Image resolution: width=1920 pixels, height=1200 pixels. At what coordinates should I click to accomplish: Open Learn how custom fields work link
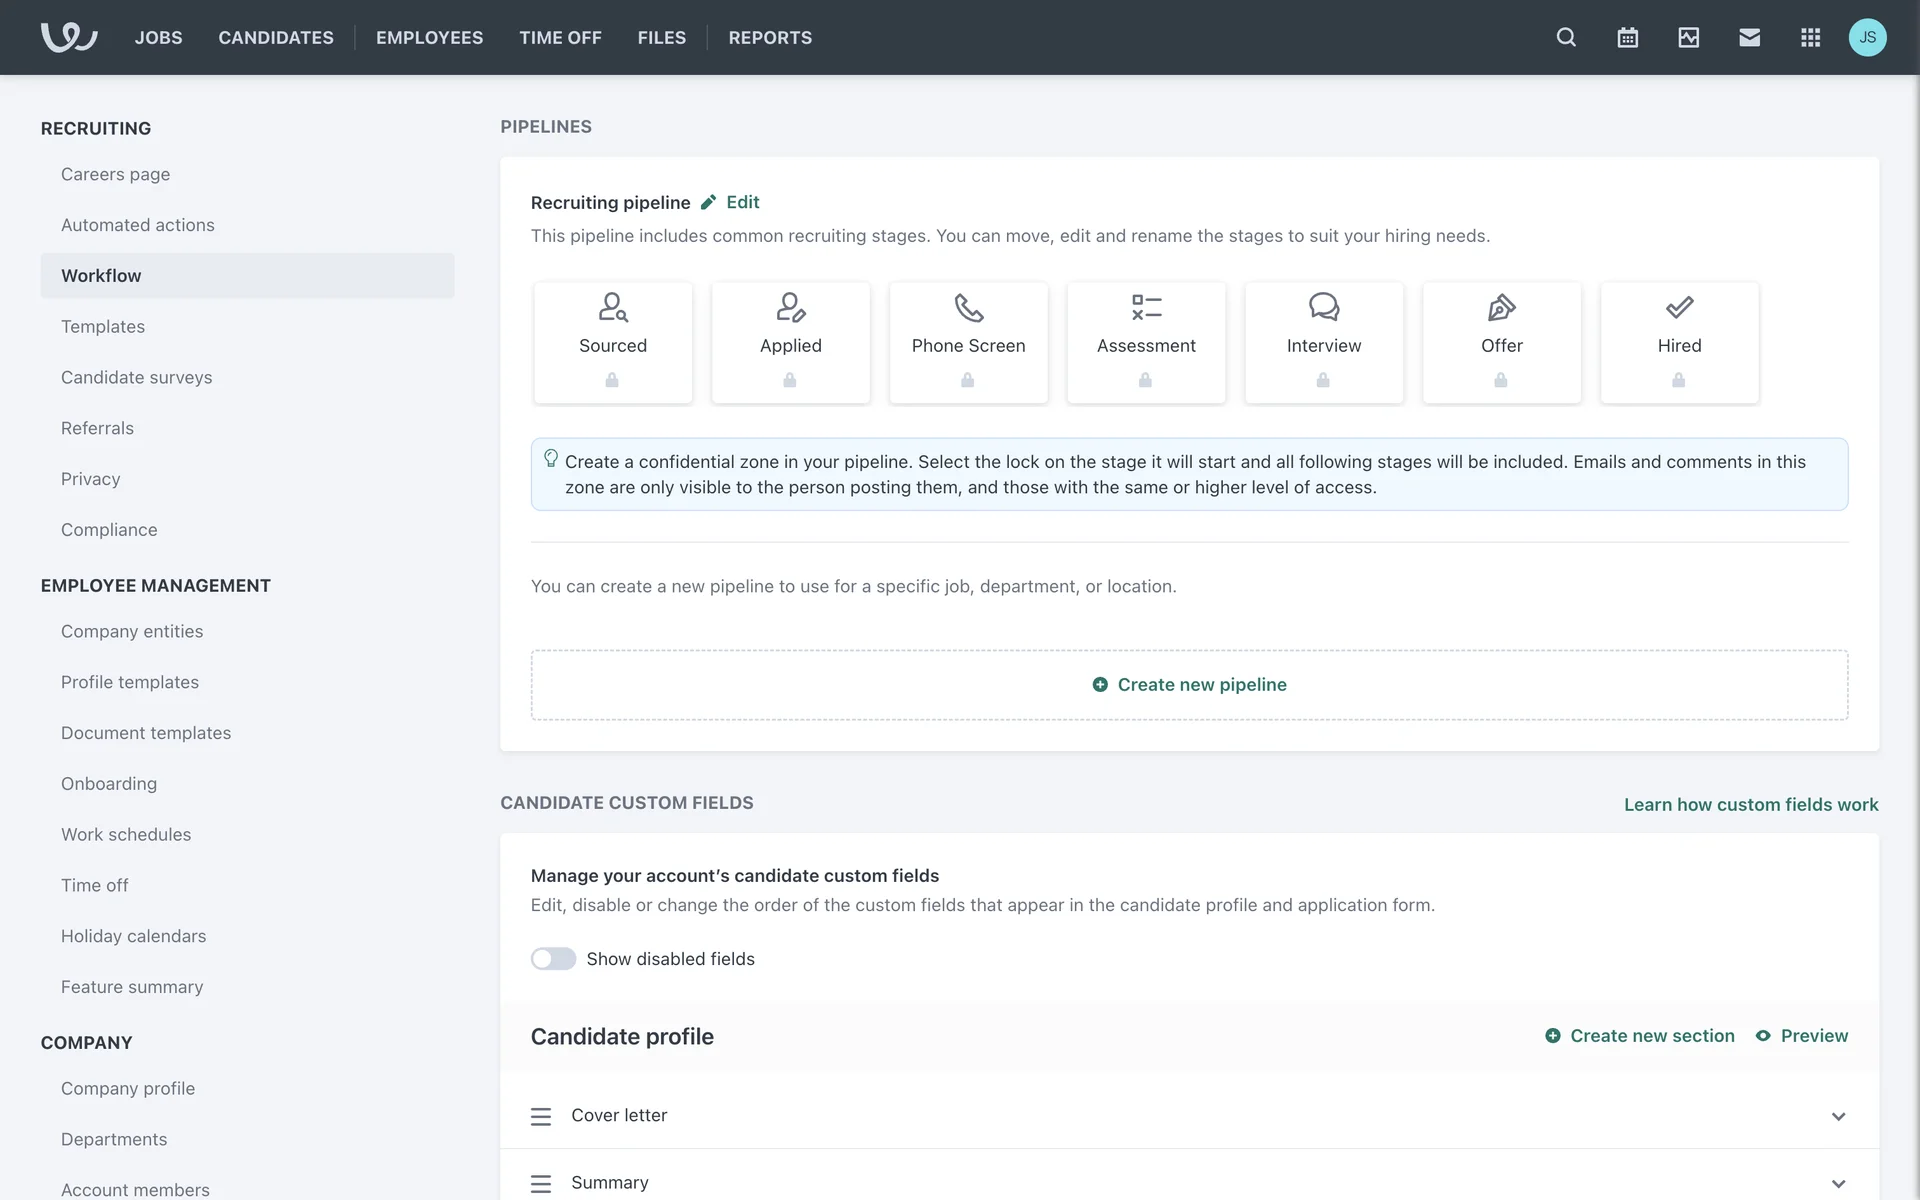(x=1751, y=804)
